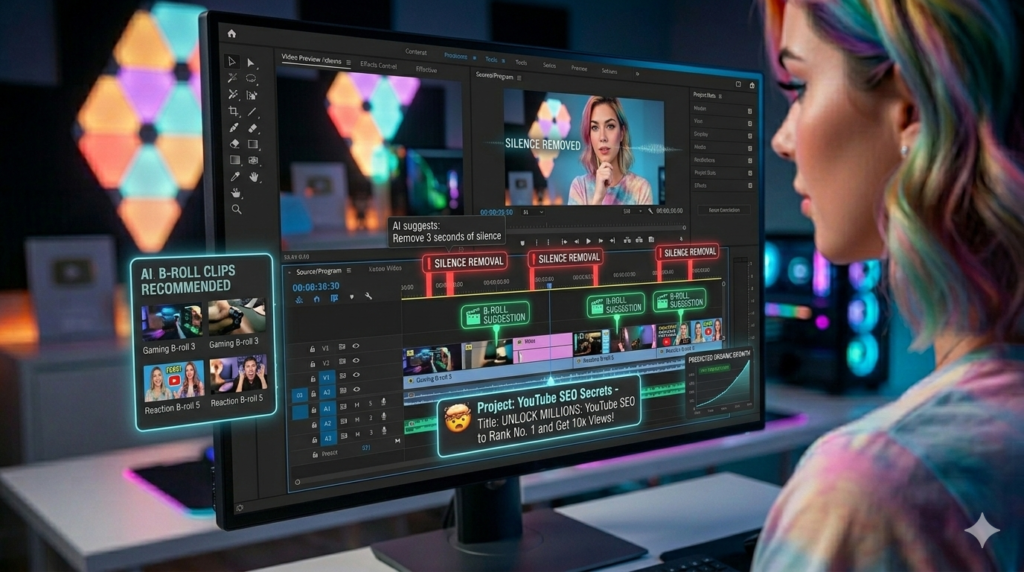This screenshot has width=1024, height=572.
Task: Click the microphone icon on track A1
Action: pos(383,402)
